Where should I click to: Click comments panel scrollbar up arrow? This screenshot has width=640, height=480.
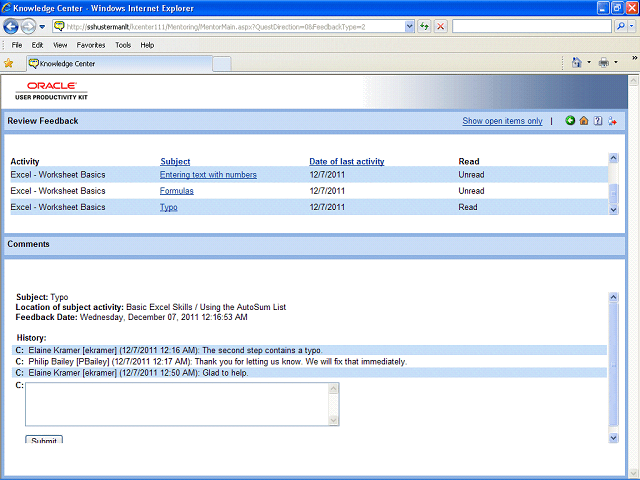click(613, 297)
